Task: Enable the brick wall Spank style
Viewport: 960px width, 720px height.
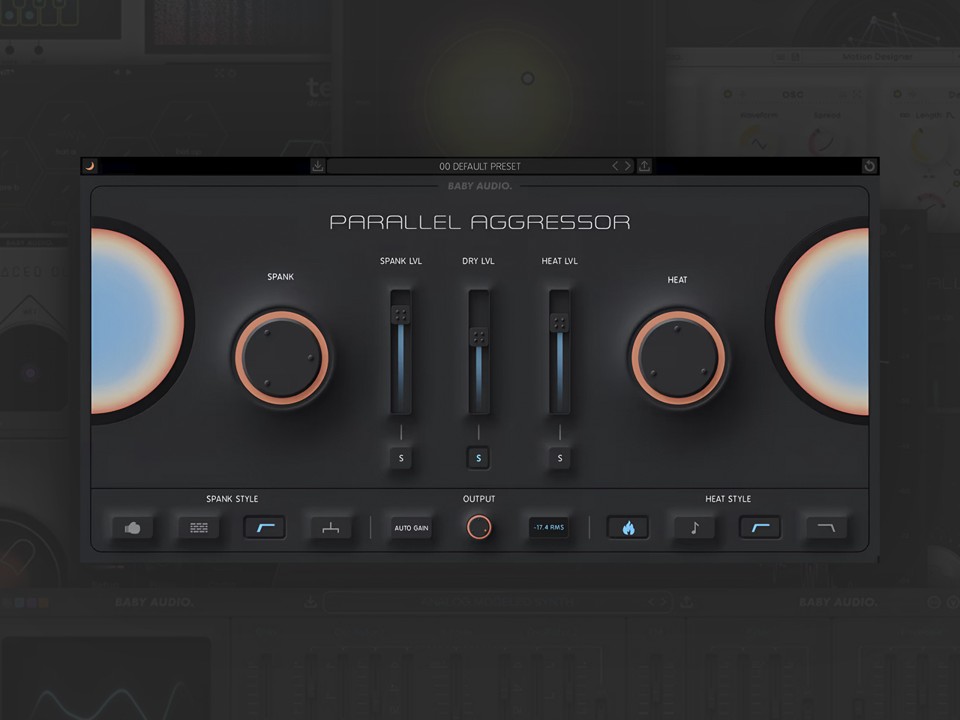Action: pos(199,528)
